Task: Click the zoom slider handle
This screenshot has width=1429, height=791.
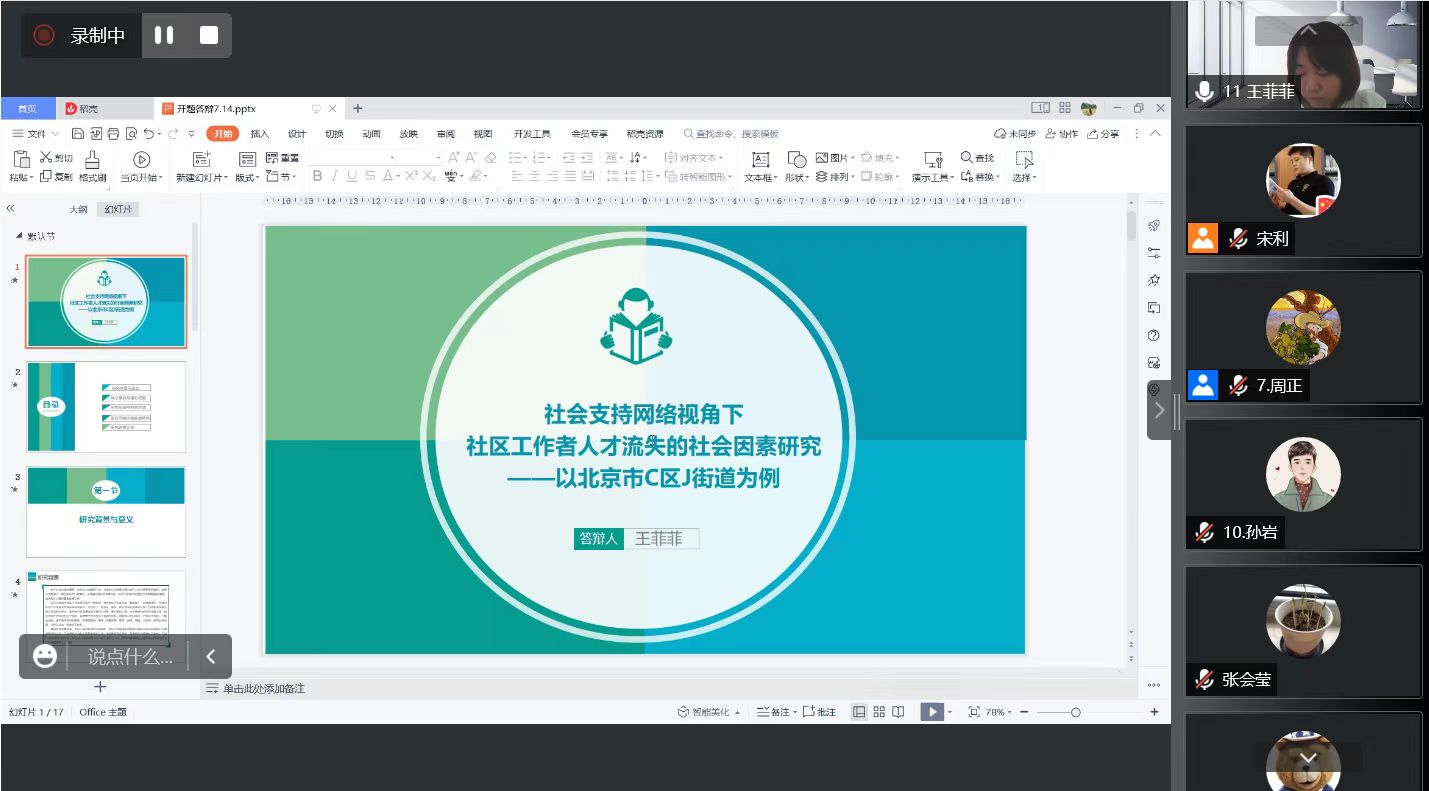Action: click(1075, 712)
